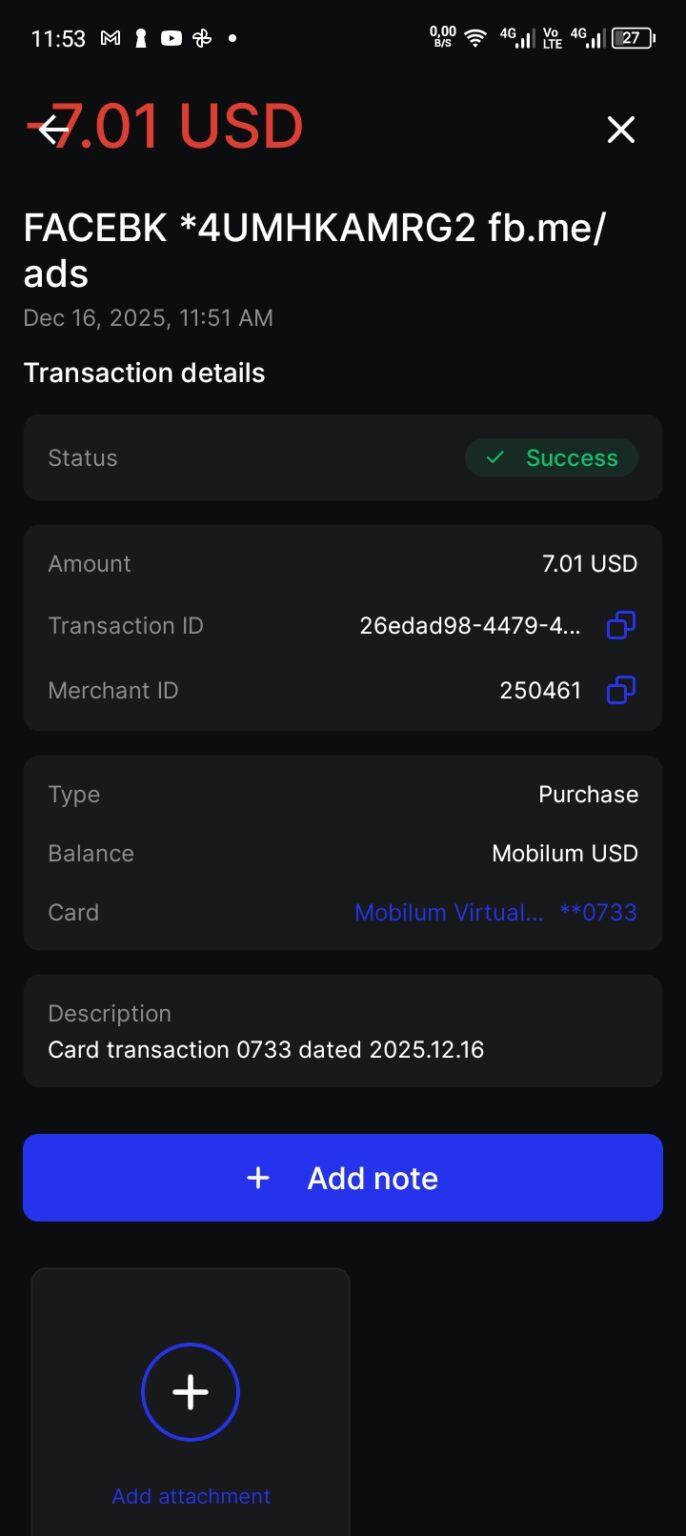
Task: Tap the Description card transaction text
Action: click(266, 1050)
